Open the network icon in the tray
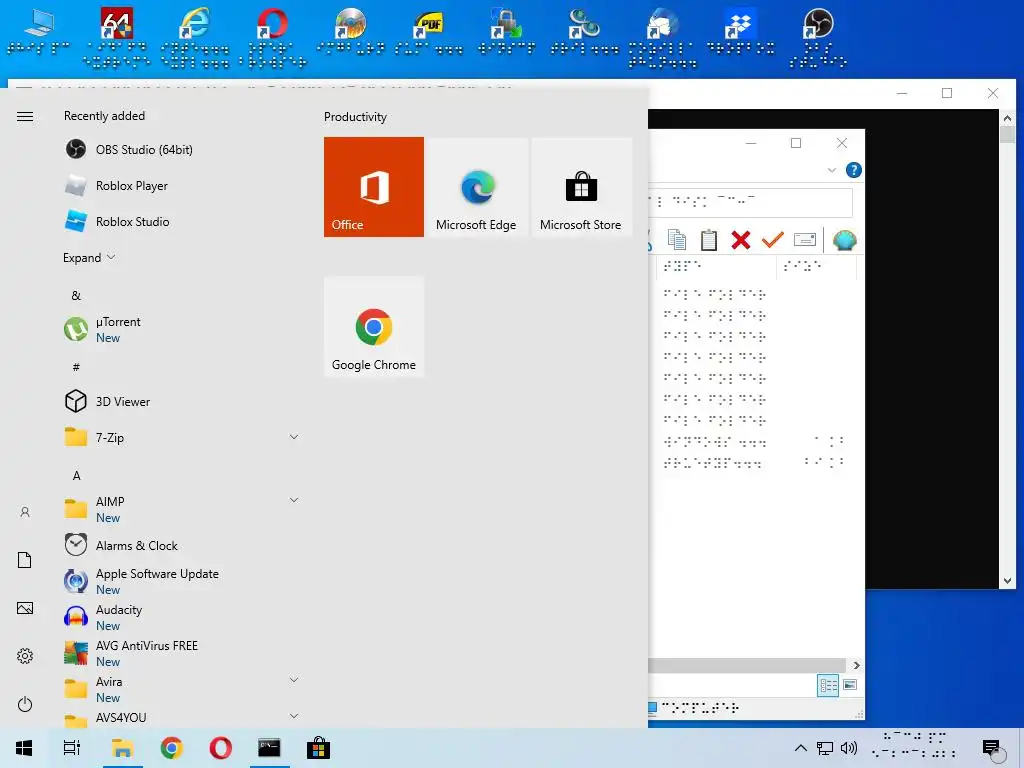This screenshot has height=768, width=1024. (x=825, y=748)
